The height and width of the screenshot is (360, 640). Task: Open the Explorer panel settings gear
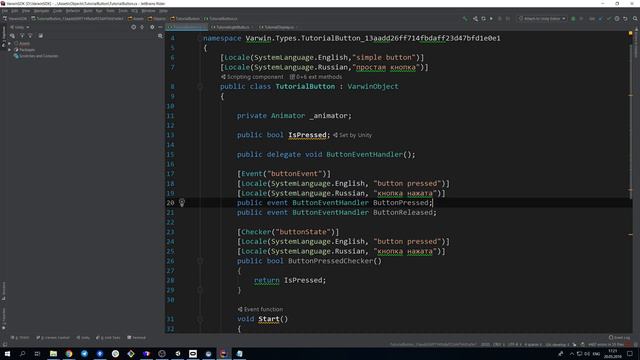152,27
